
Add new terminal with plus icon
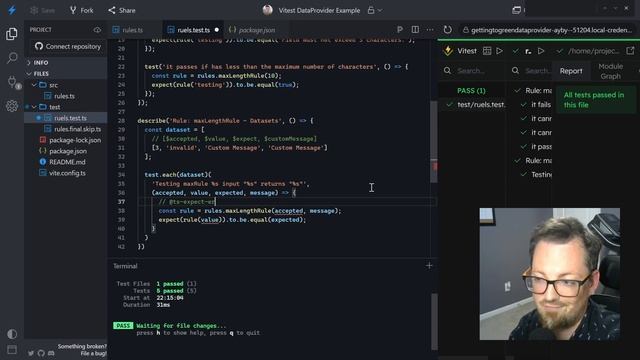tap(429, 266)
